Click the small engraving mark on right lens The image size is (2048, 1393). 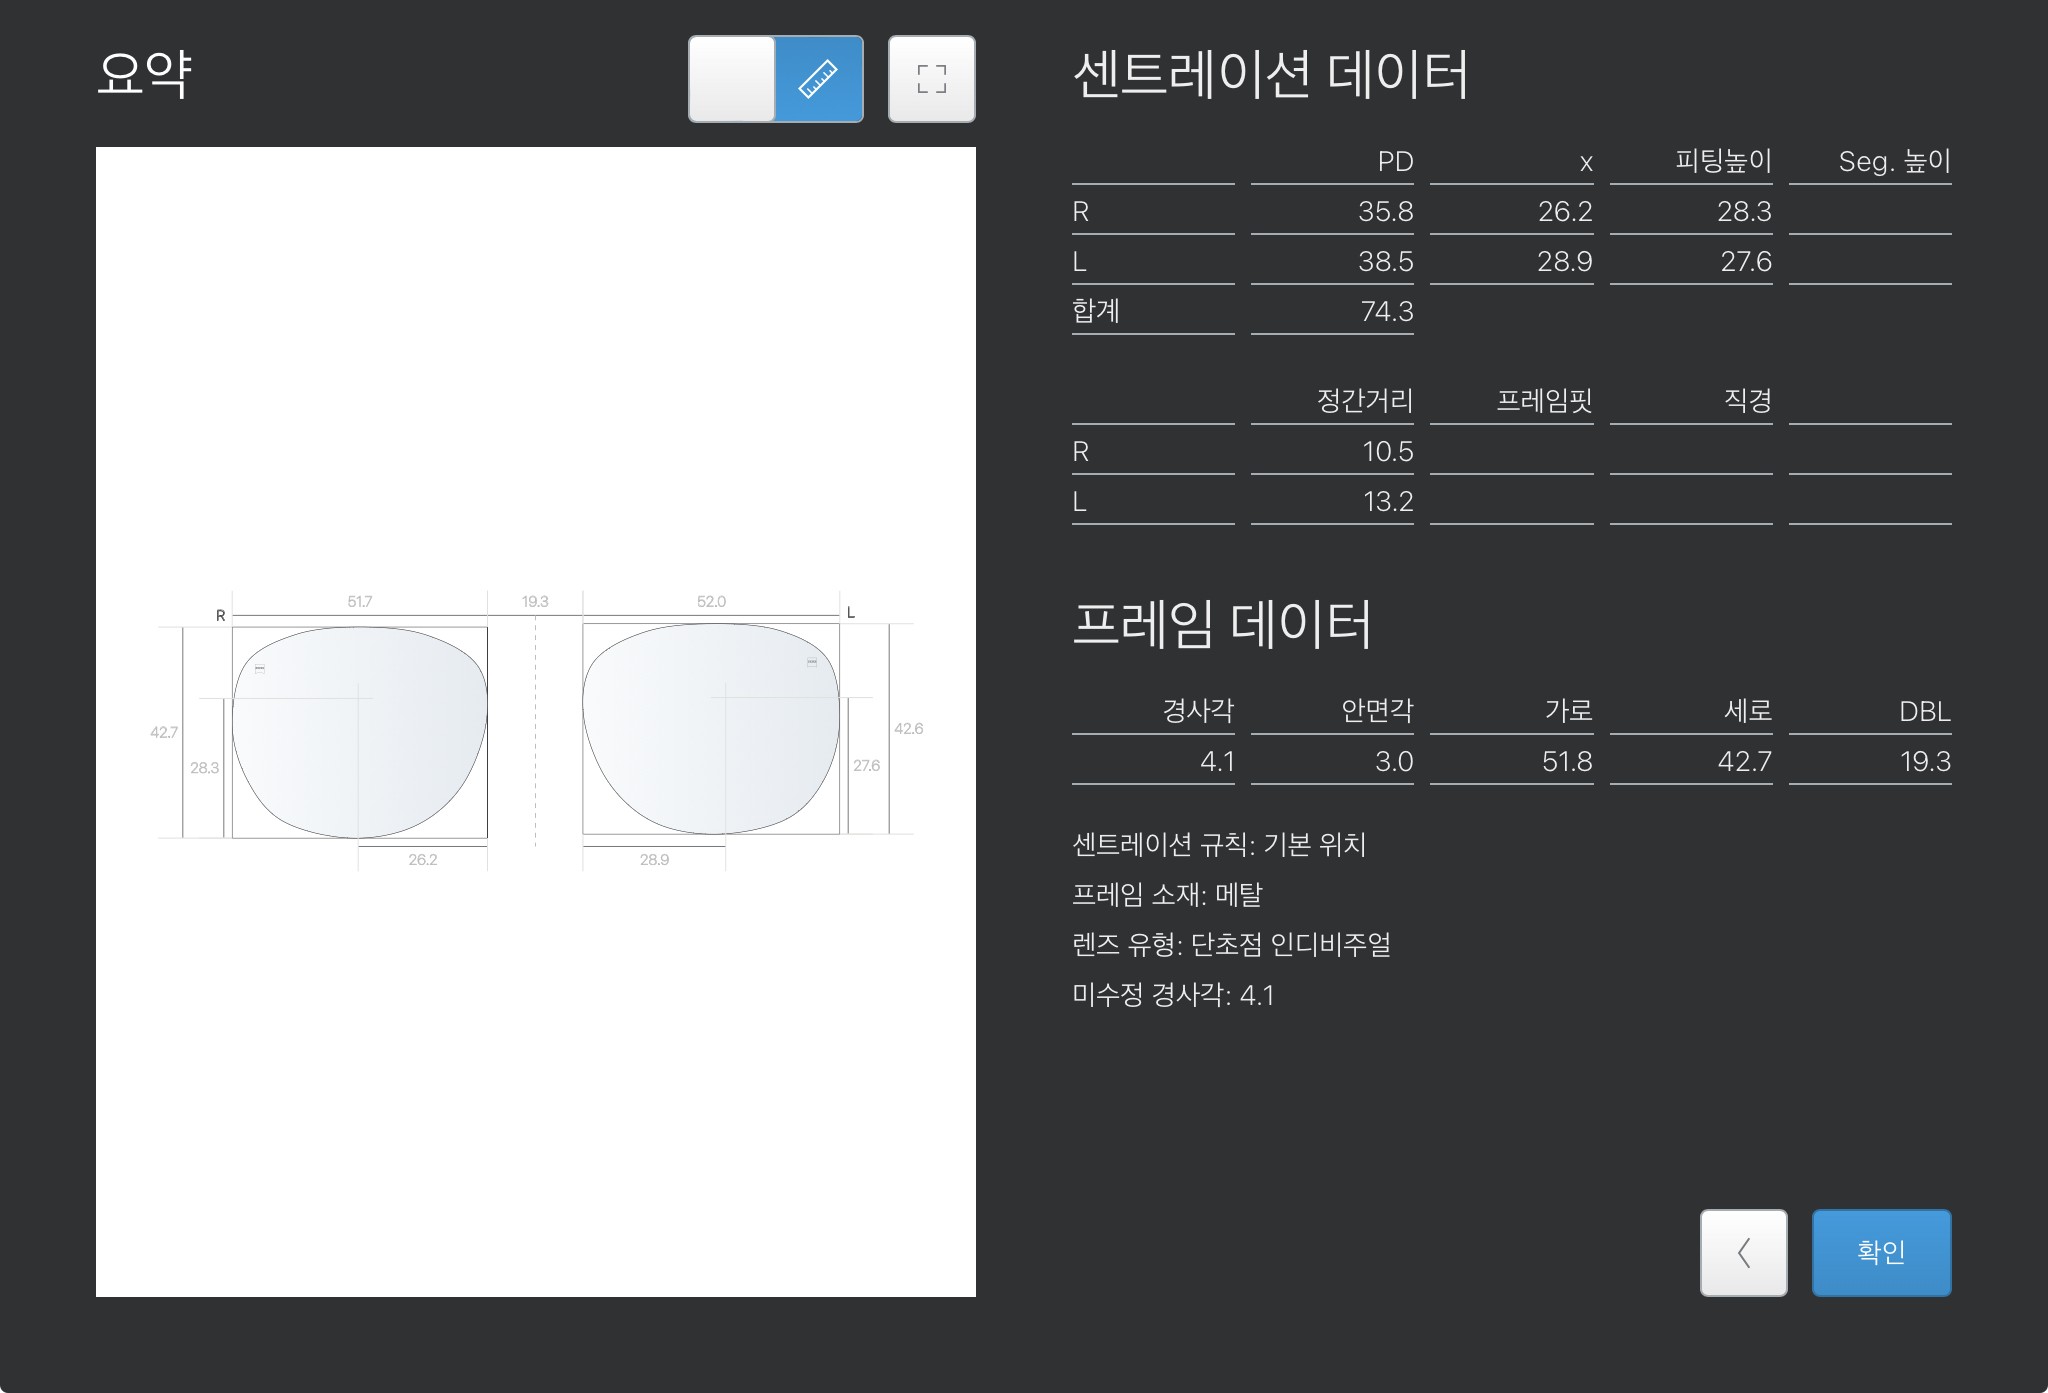coord(260,668)
